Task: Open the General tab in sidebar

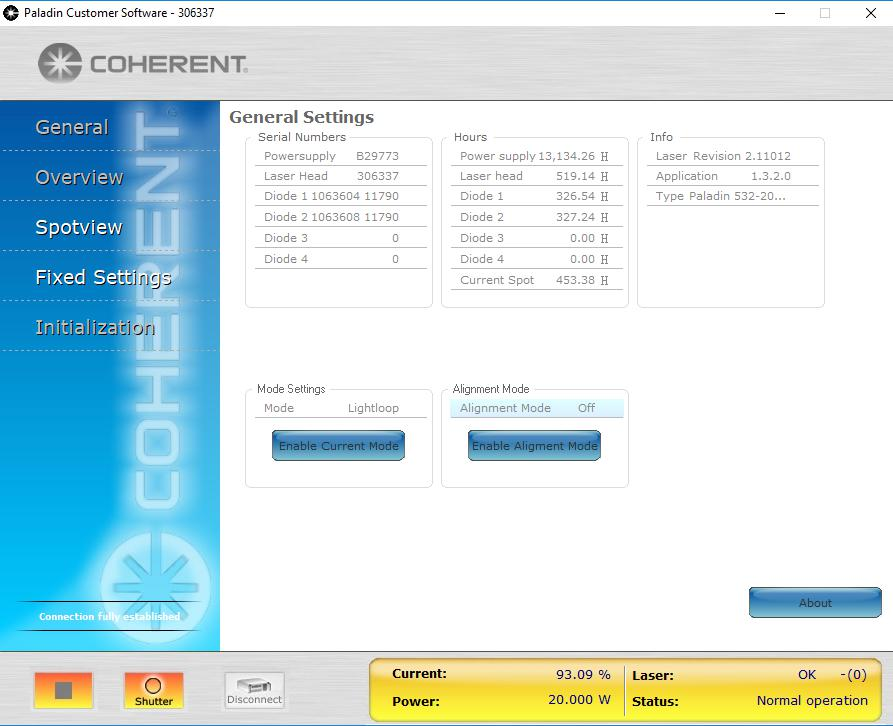Action: 72,127
